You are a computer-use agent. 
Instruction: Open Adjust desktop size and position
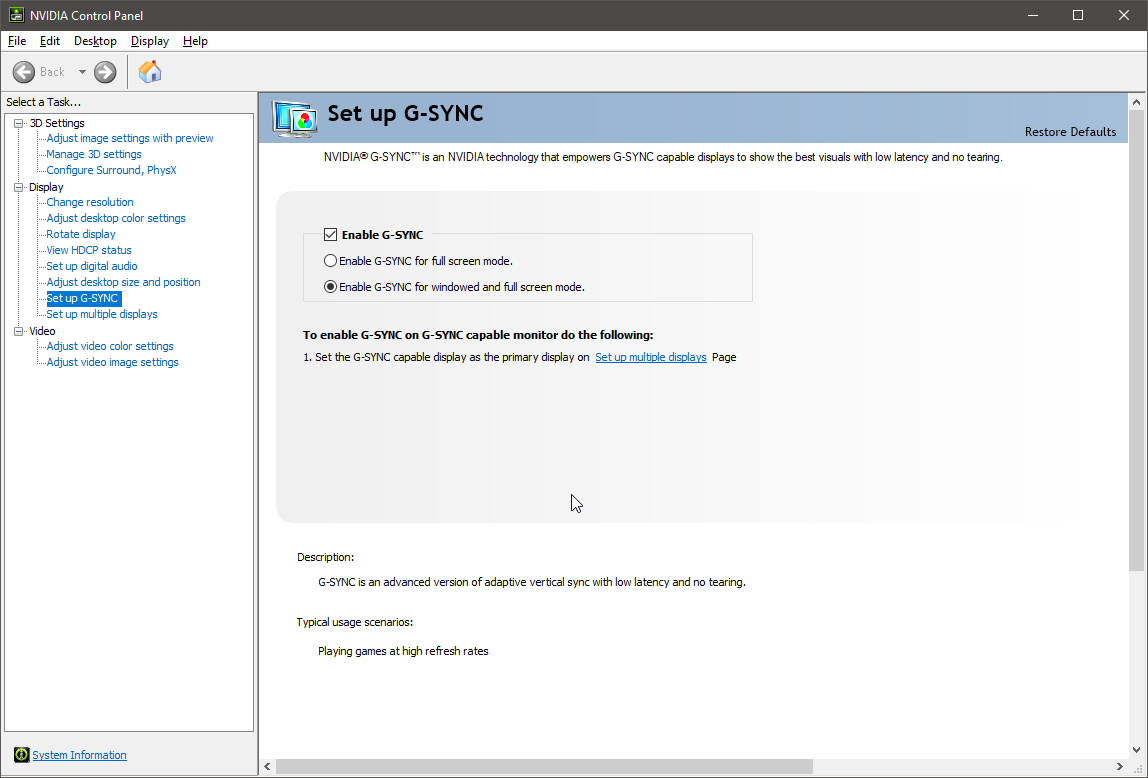coord(123,283)
